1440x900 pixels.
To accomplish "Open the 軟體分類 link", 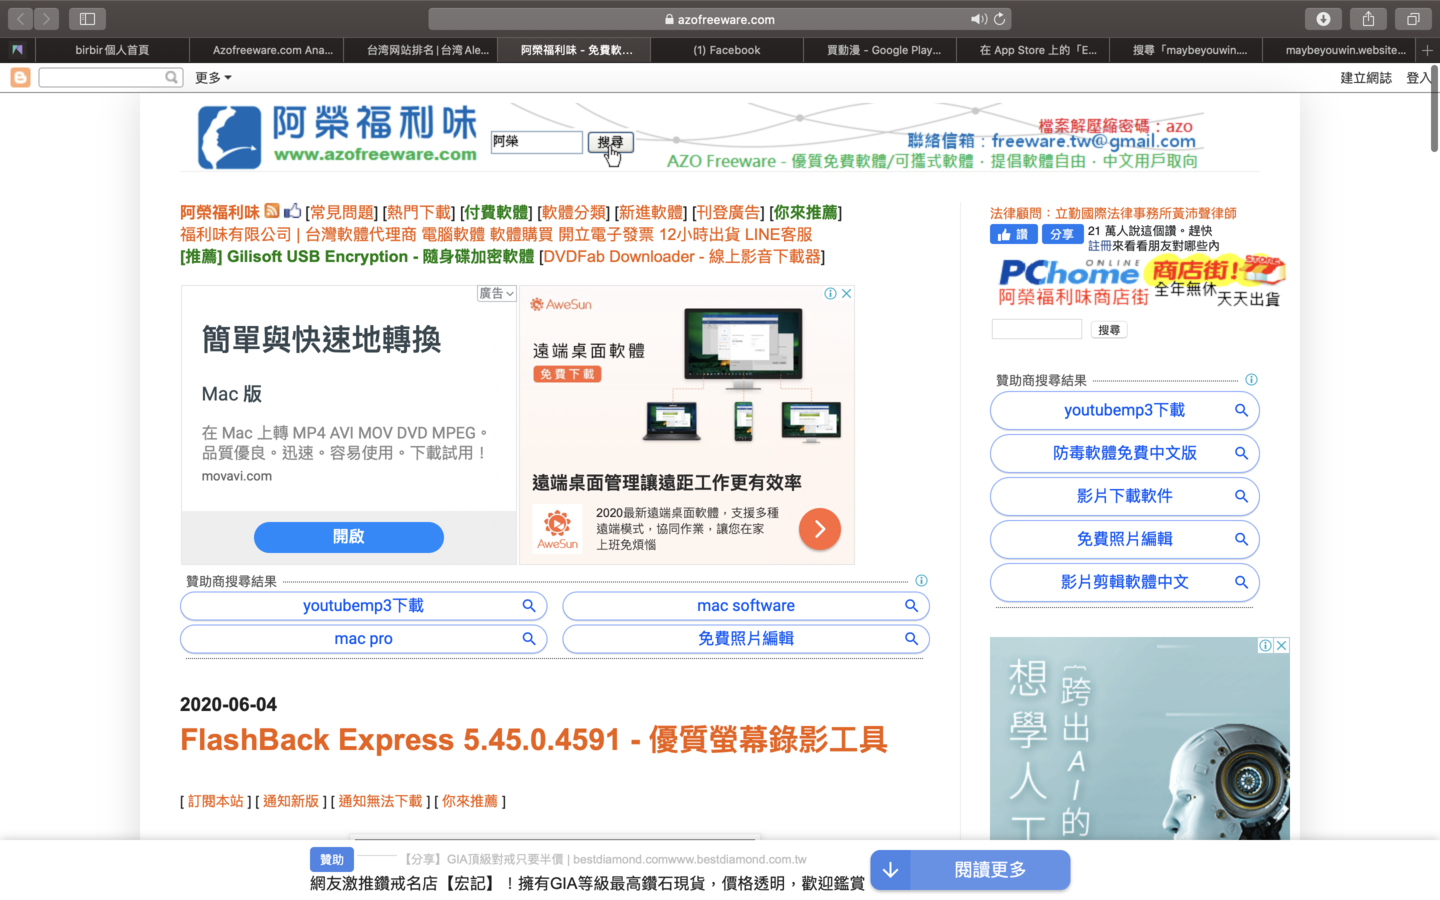I will (574, 212).
